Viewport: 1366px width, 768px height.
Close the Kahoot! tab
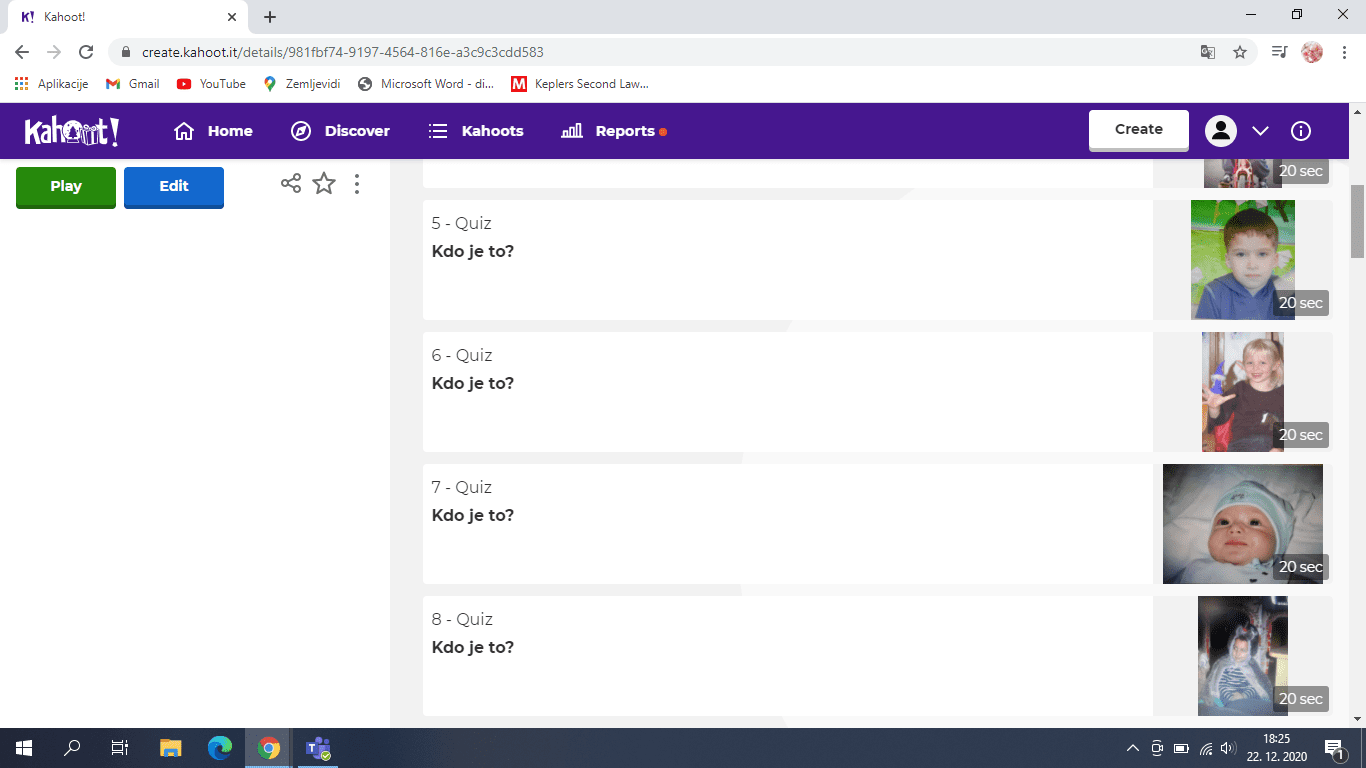[x=232, y=17]
